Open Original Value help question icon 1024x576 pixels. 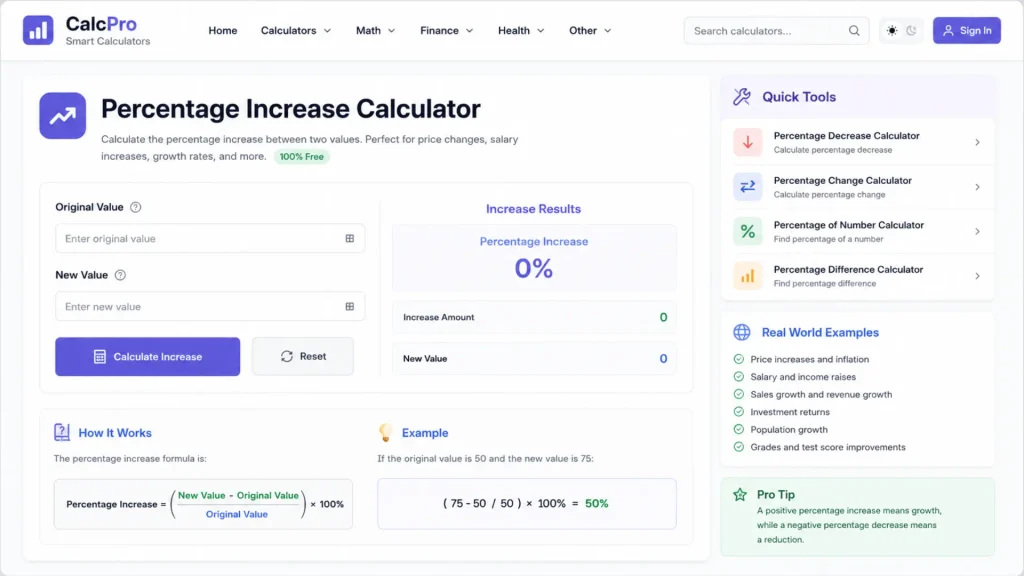(135, 207)
